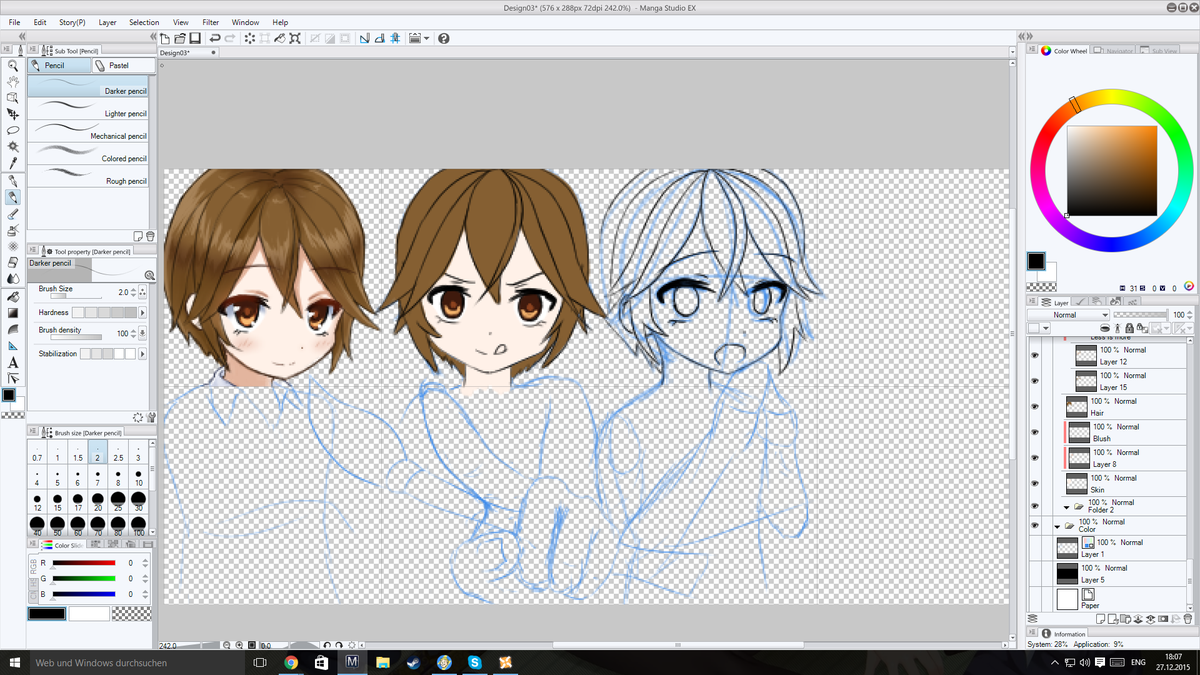The width and height of the screenshot is (1200, 675).
Task: Select the Text tool (A)
Action: (x=13, y=362)
